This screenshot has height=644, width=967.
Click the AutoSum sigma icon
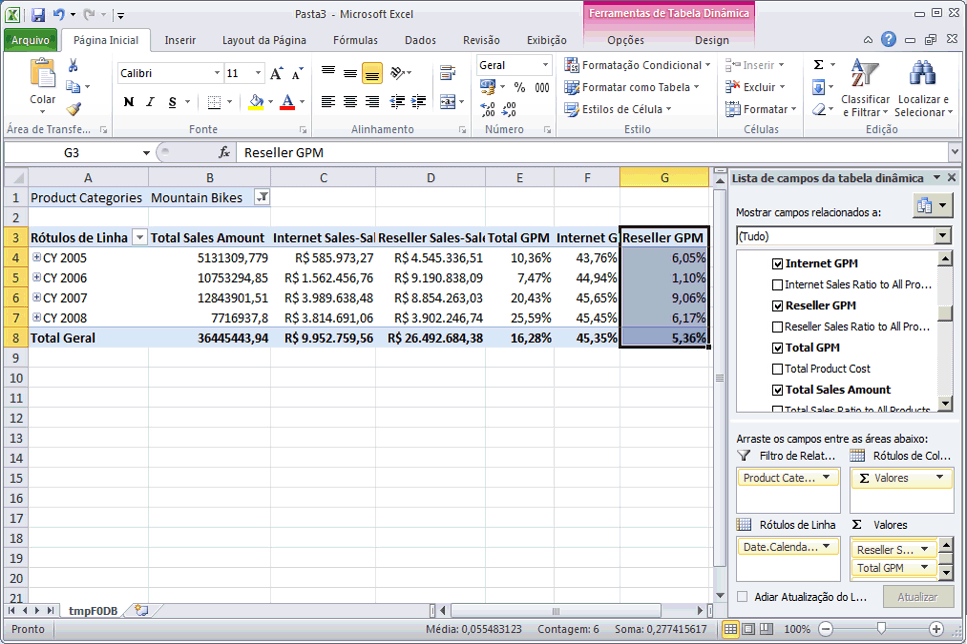[x=818, y=65]
